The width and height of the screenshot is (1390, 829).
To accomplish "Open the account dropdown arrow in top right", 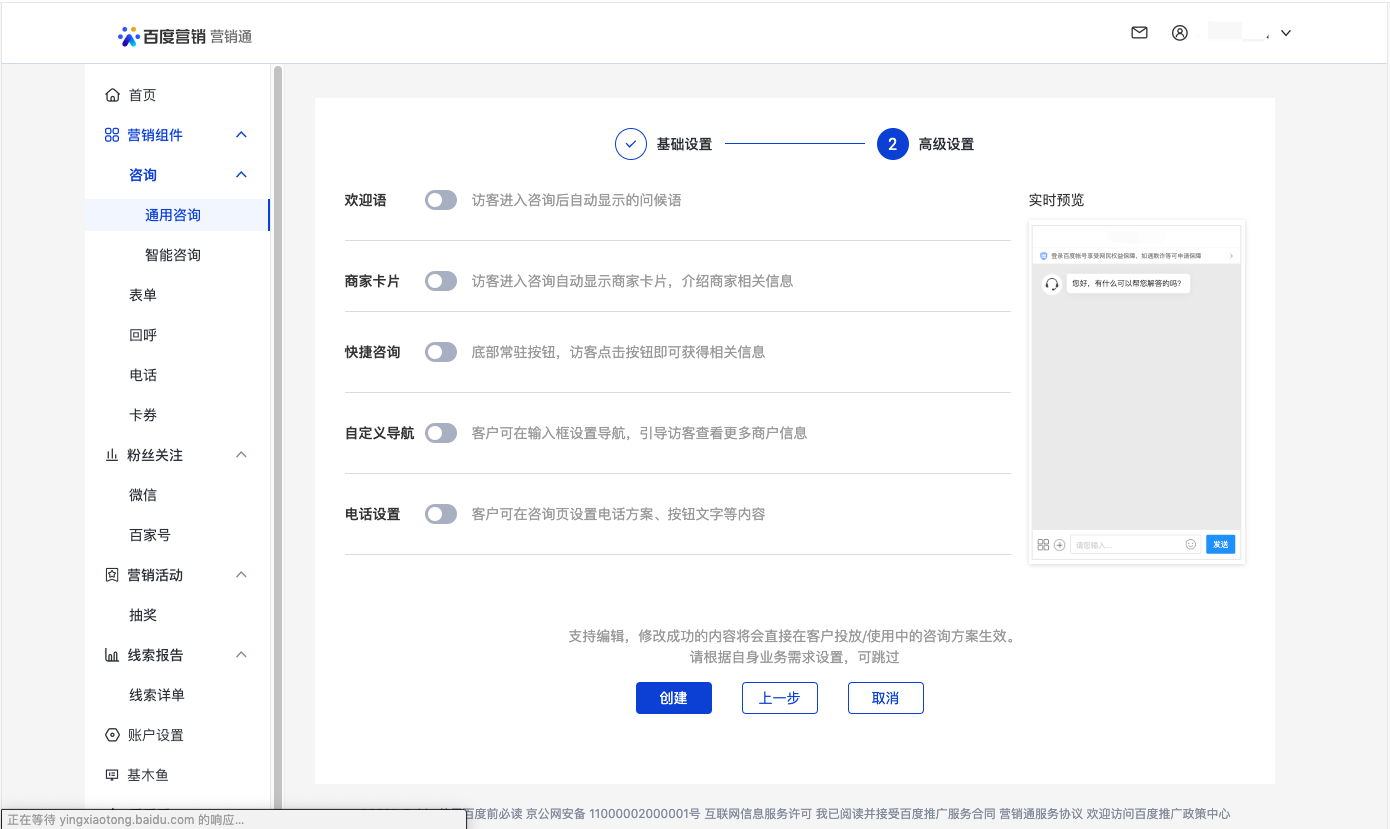I will tap(1285, 32).
